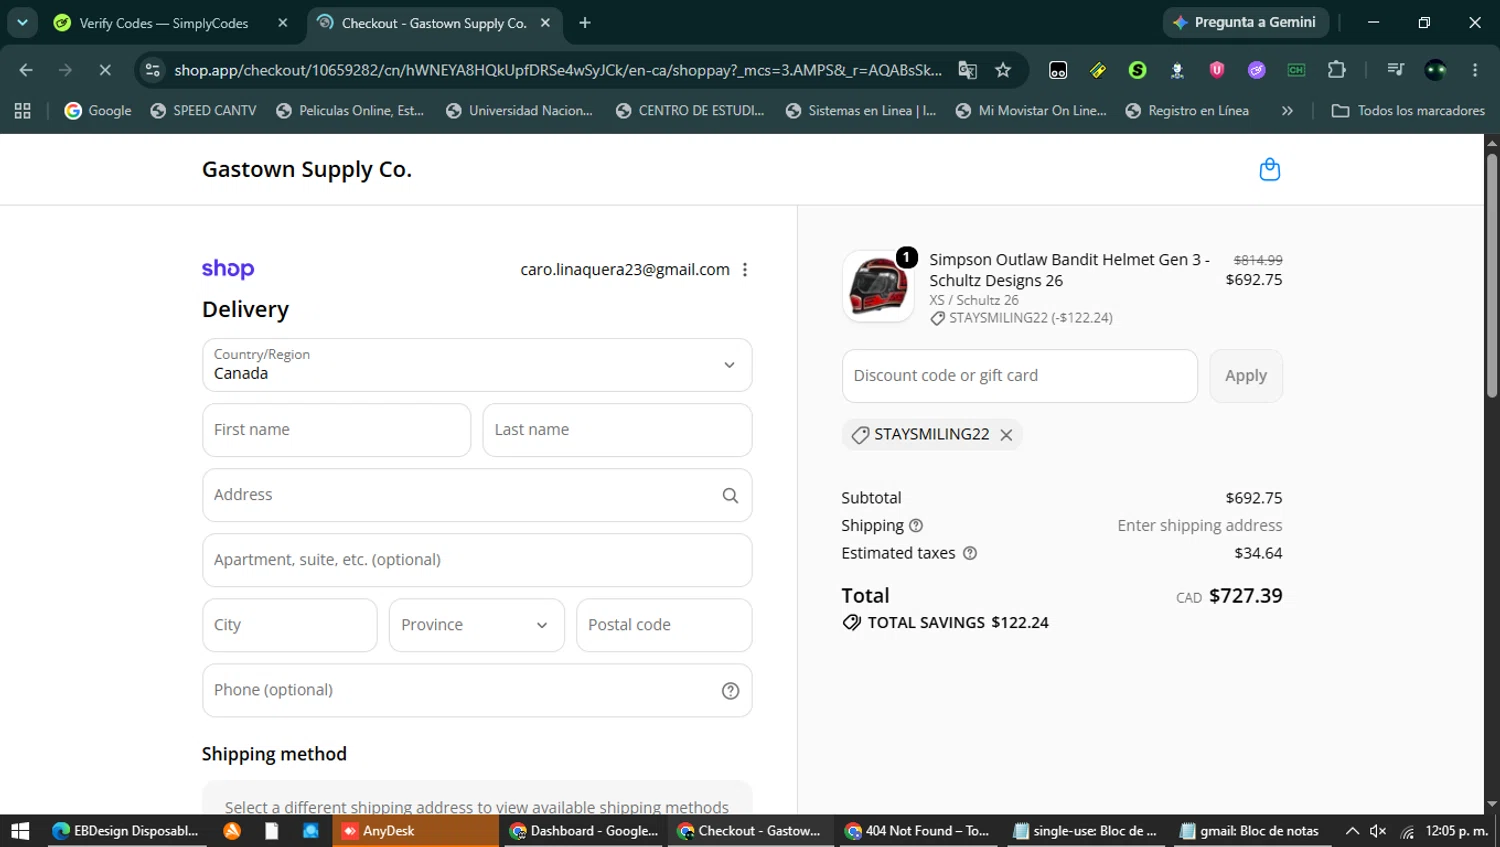The height and width of the screenshot is (847, 1500).
Task: Click the Apply discount button
Action: point(1246,376)
